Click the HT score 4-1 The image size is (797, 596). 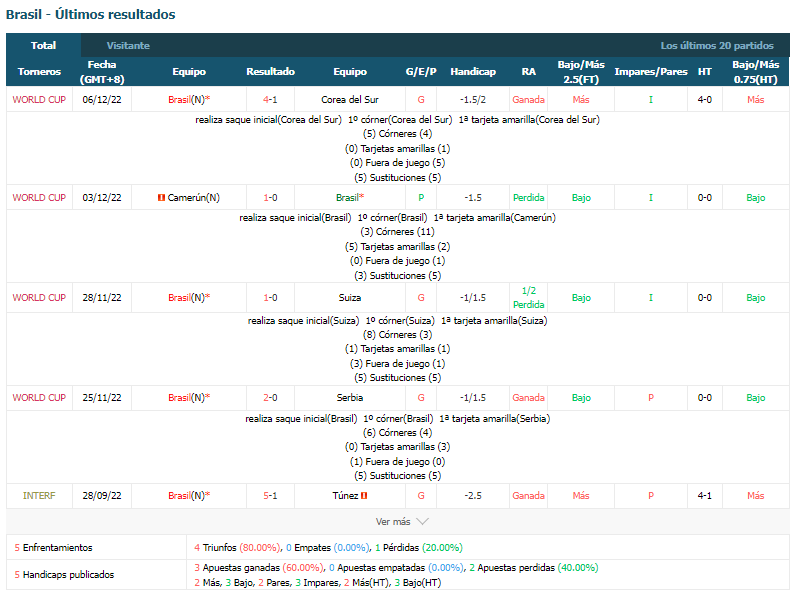(x=704, y=495)
